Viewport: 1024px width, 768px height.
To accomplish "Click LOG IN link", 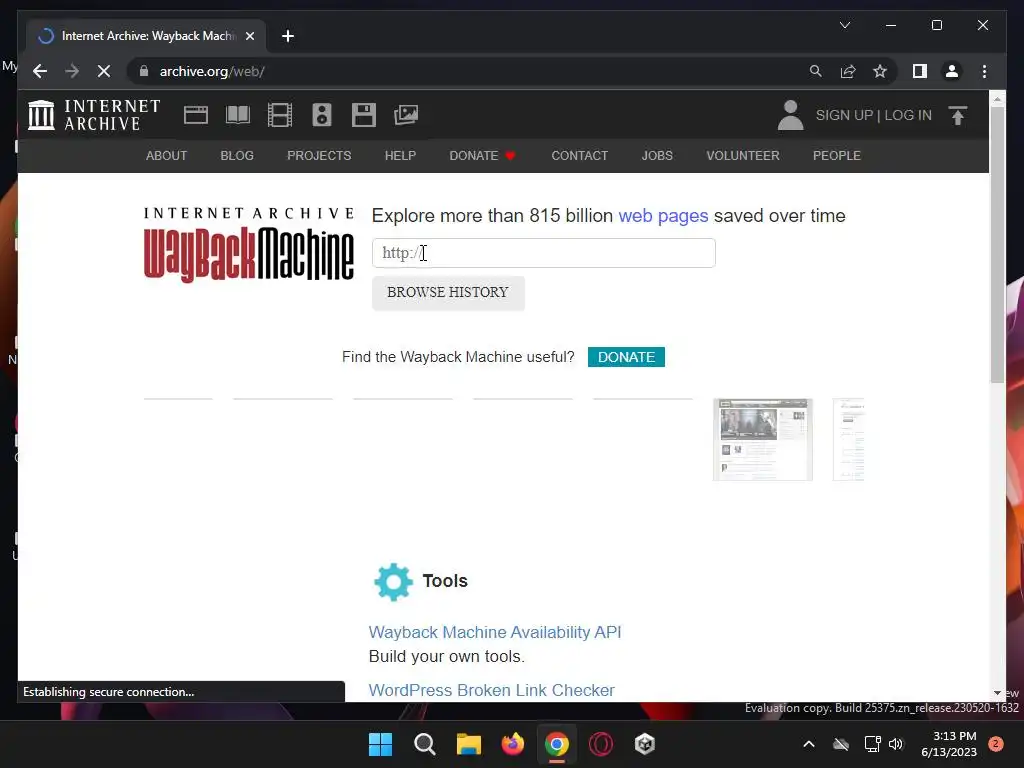I will [x=908, y=115].
